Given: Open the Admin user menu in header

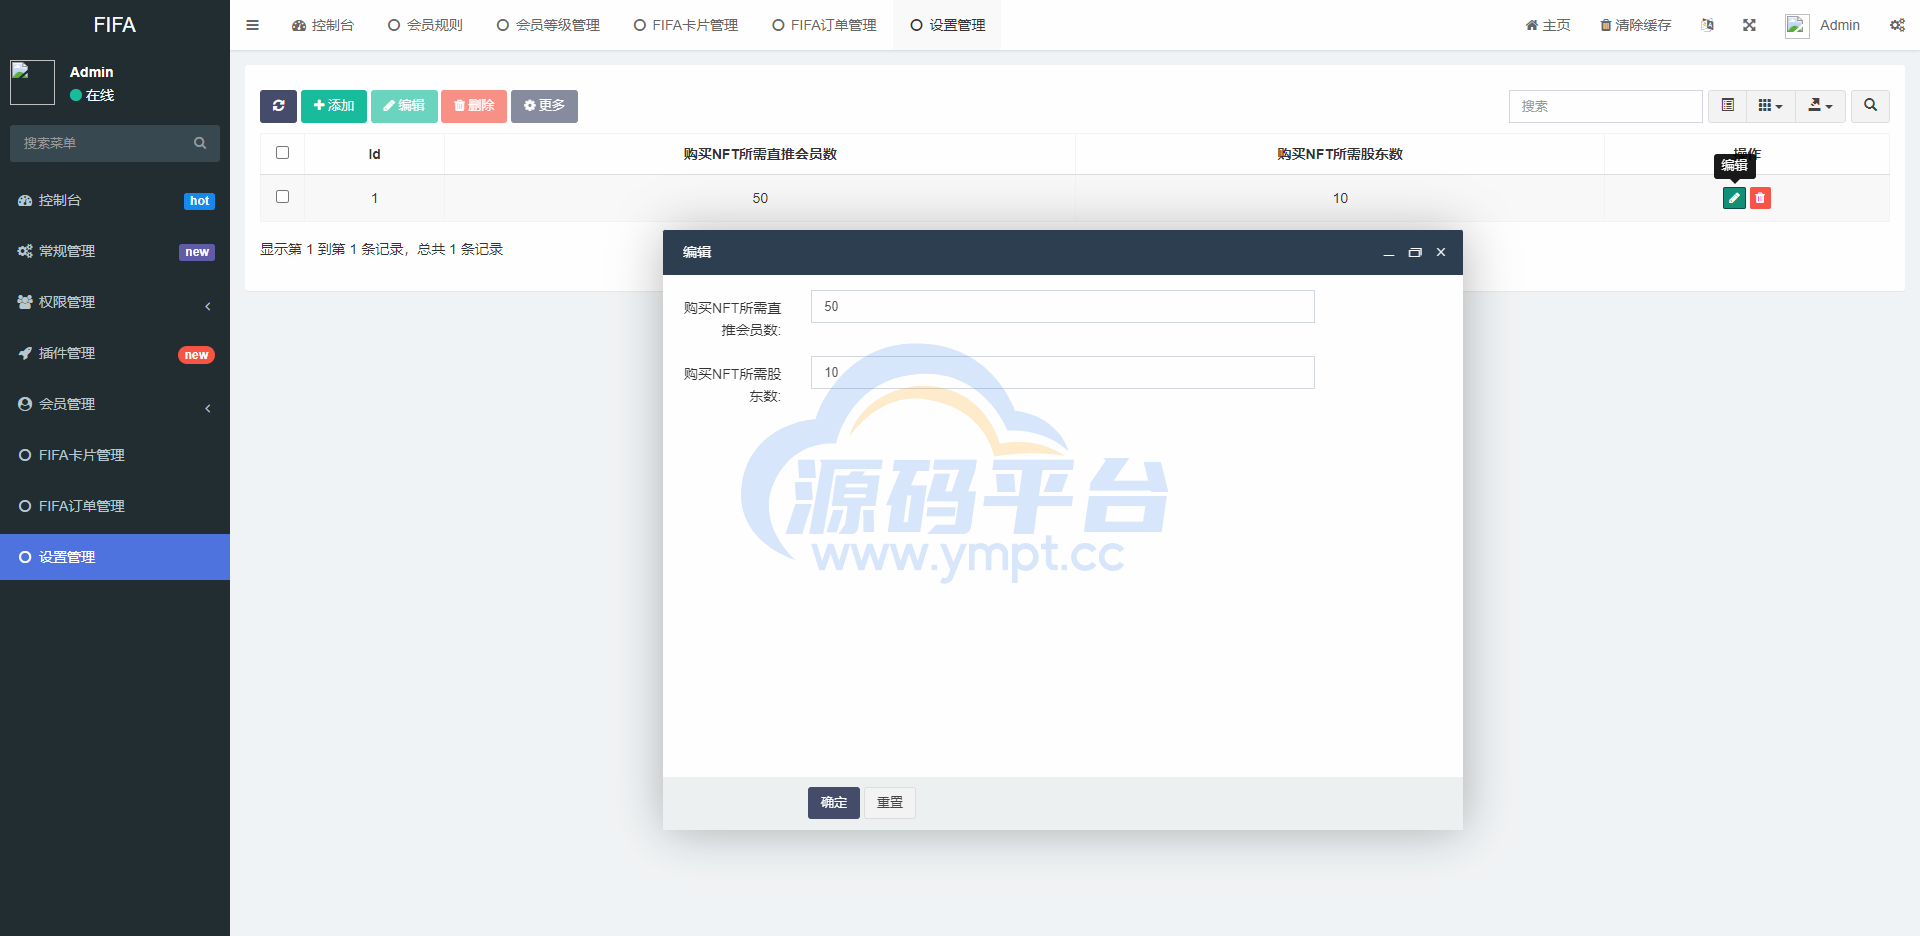Looking at the screenshot, I should 1822,25.
